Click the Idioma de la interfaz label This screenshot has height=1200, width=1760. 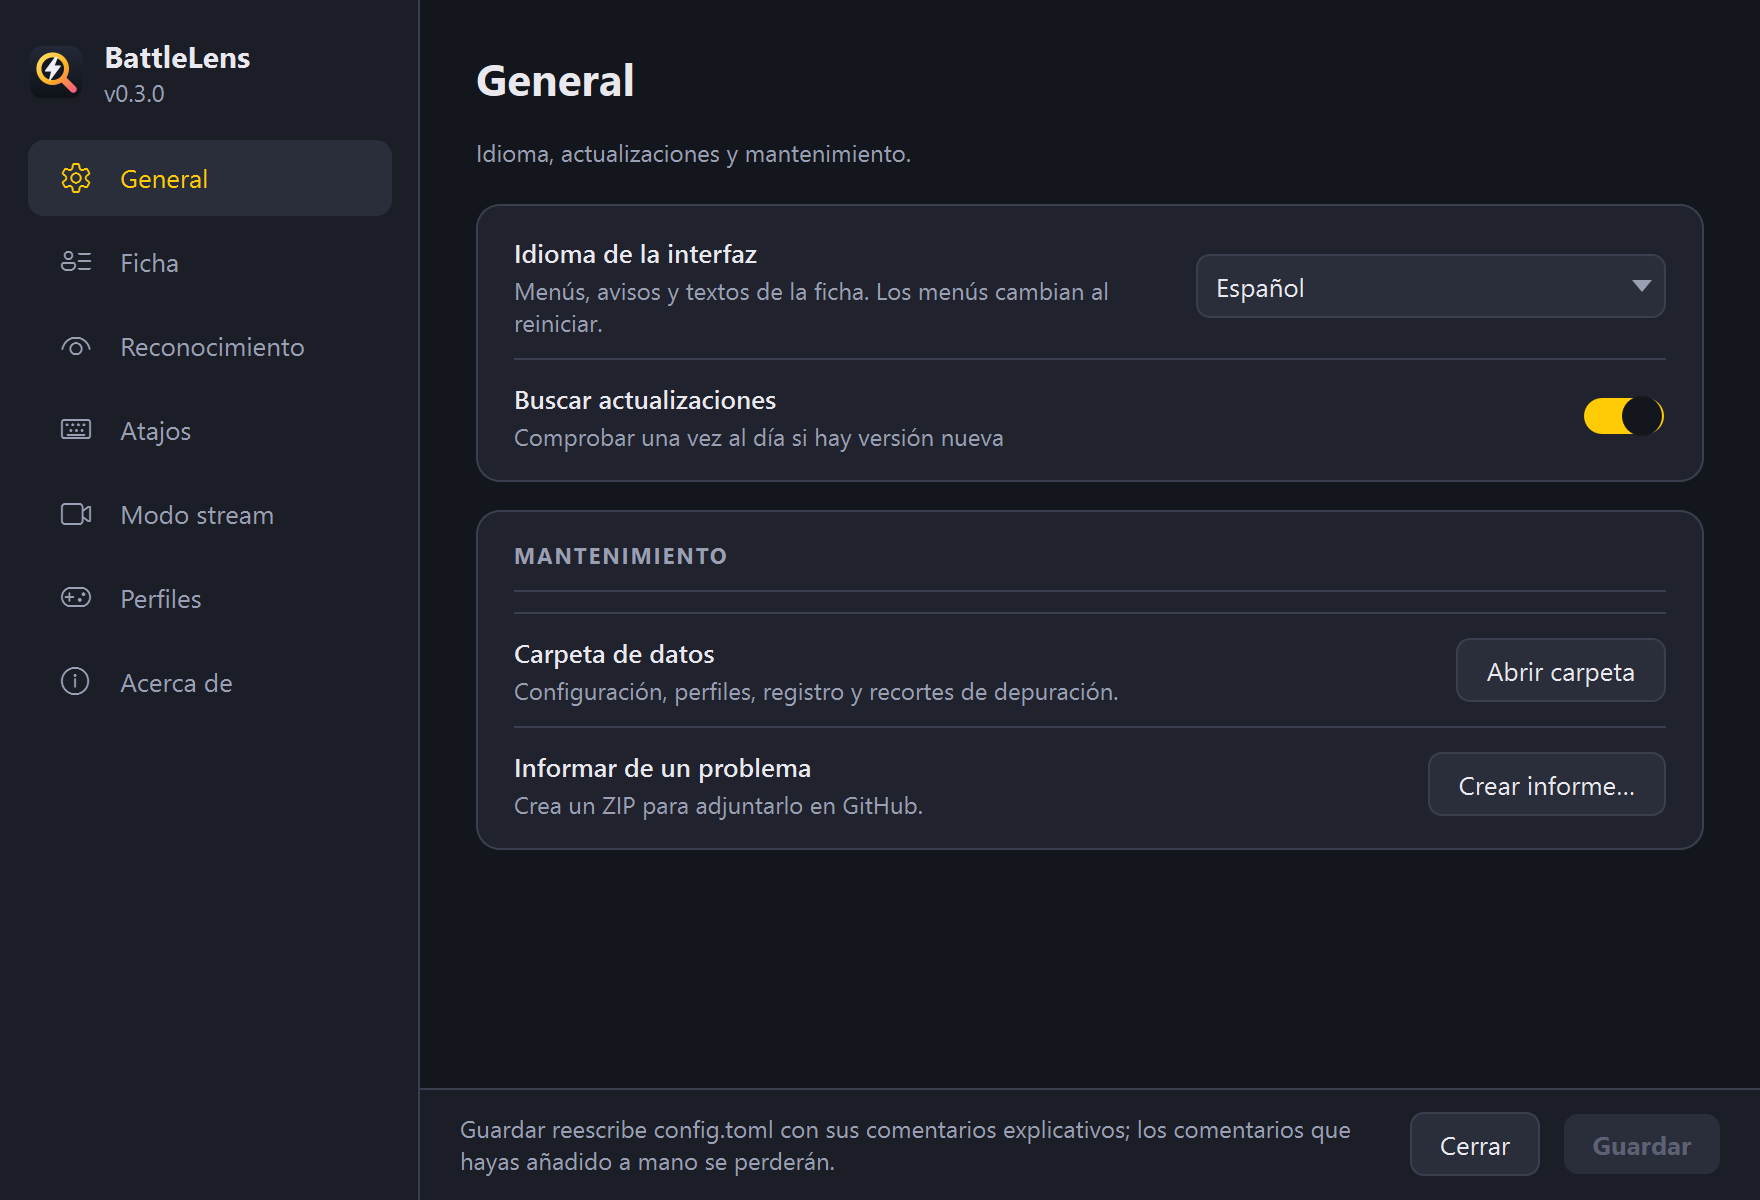tap(635, 254)
